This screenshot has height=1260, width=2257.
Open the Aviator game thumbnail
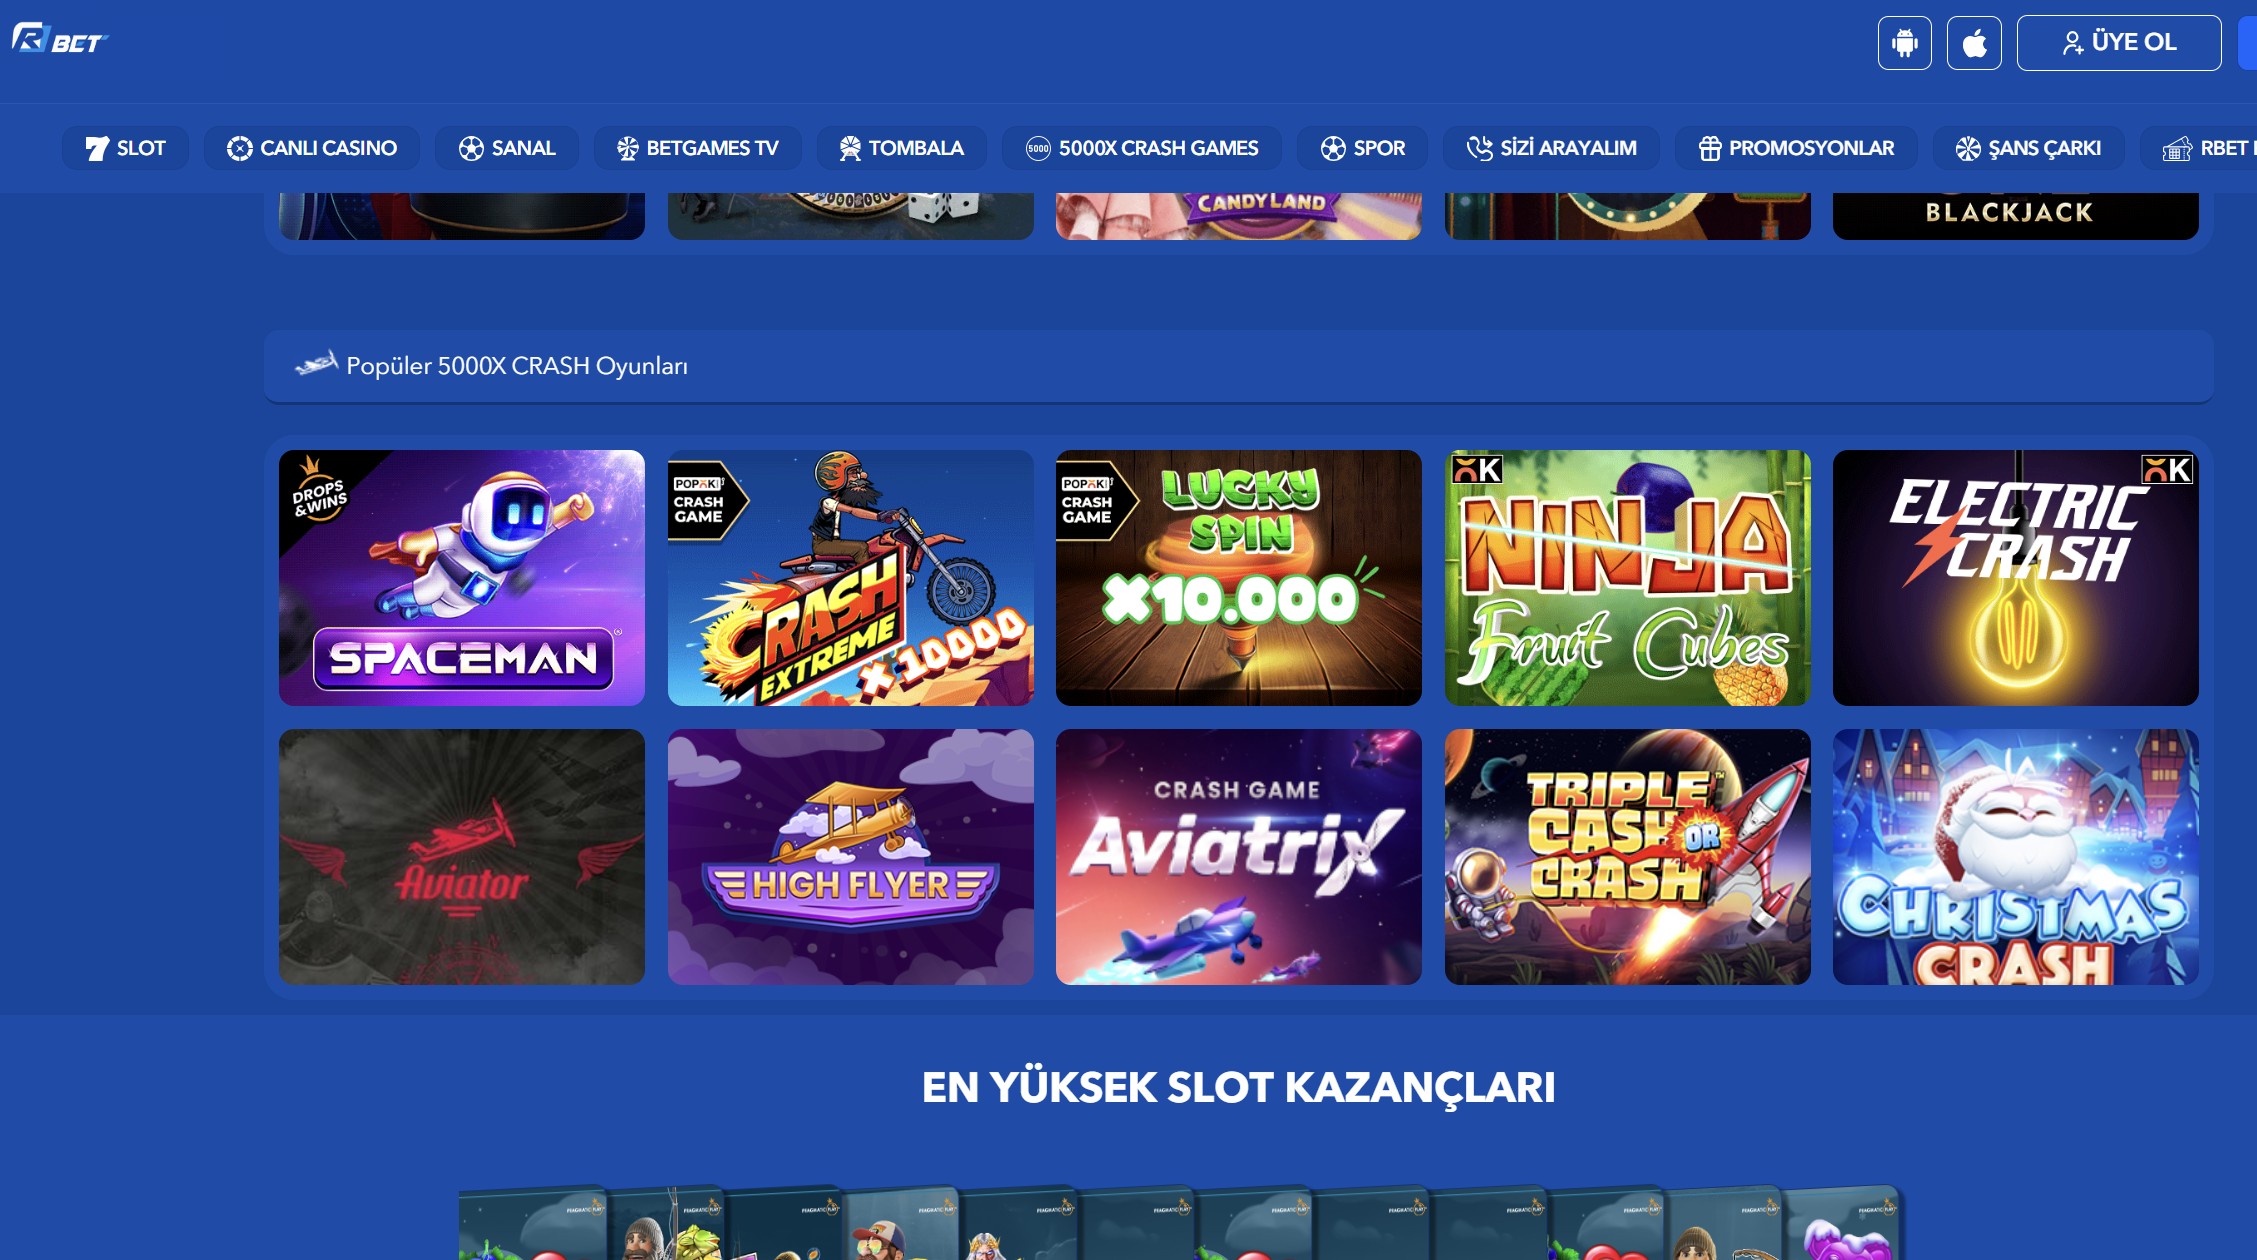coord(462,857)
